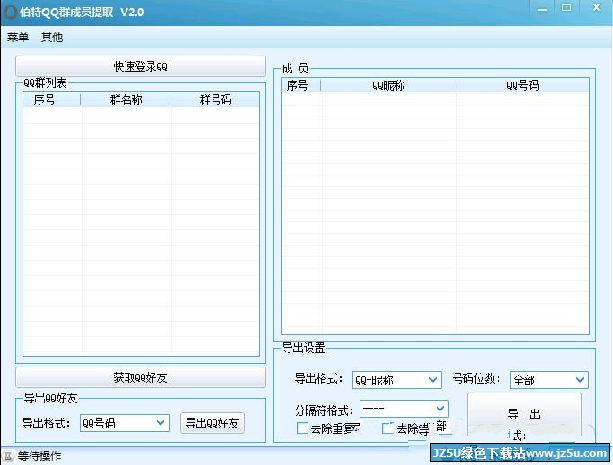Expand the 分隔符格式 dropdown
Viewport: 613px width, 465px height.
pos(404,409)
